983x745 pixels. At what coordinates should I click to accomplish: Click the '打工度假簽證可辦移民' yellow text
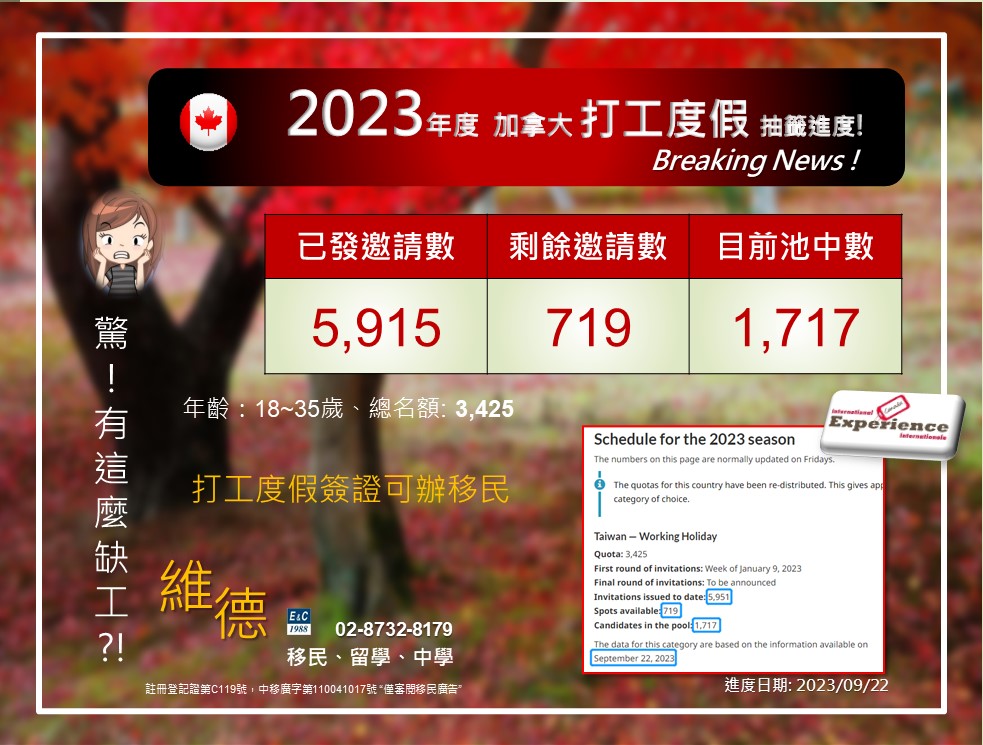[x=350, y=489]
